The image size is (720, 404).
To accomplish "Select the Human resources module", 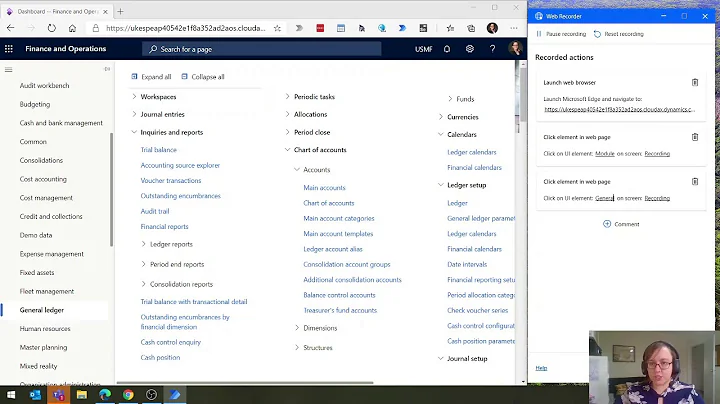I will pyautogui.click(x=45, y=329).
